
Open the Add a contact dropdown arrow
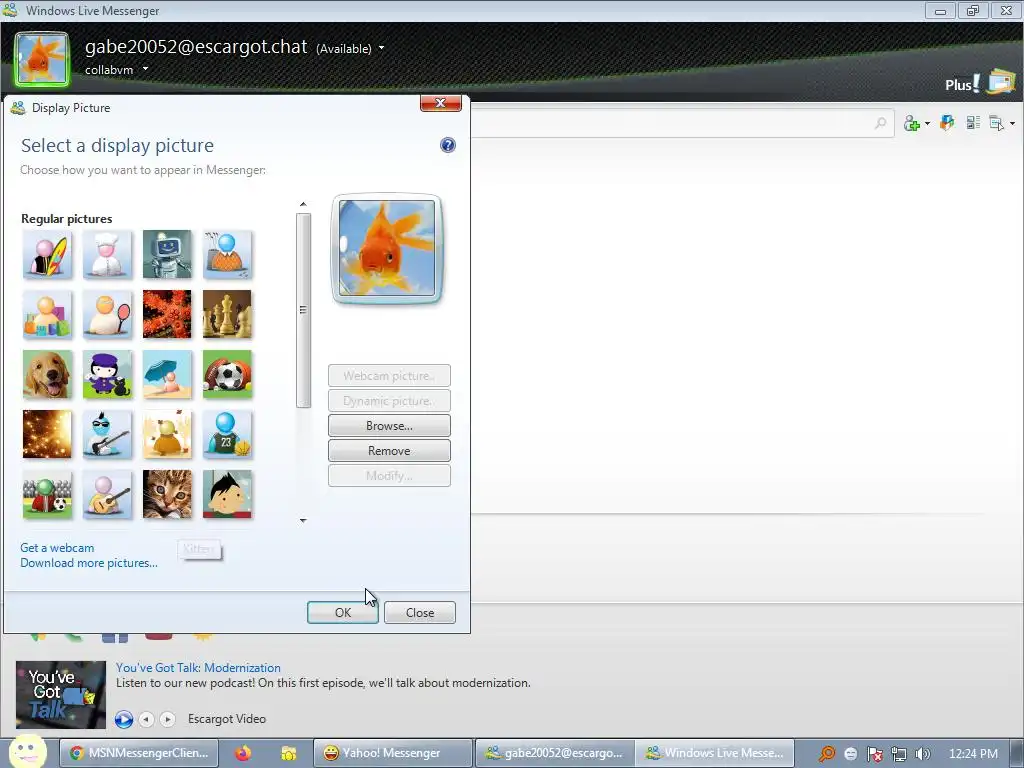click(927, 123)
